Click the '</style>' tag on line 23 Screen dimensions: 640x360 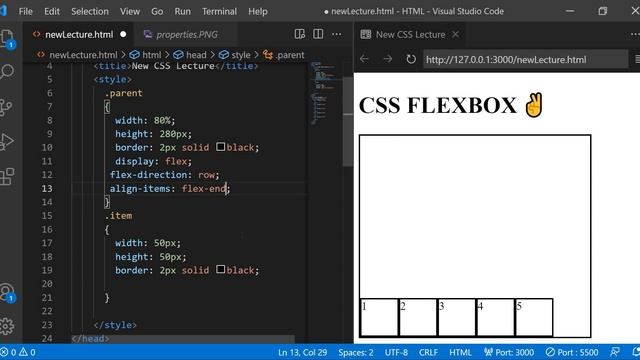(x=115, y=325)
